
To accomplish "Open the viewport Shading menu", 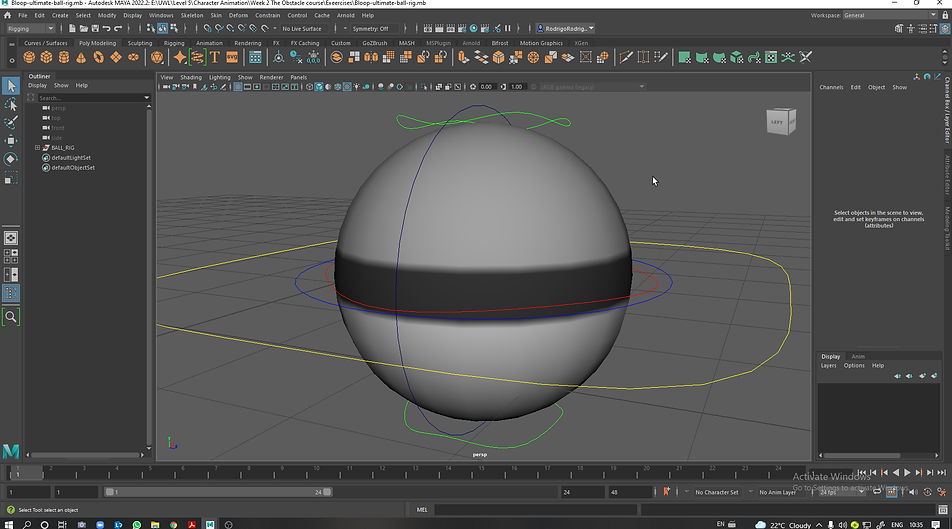I will [191, 77].
